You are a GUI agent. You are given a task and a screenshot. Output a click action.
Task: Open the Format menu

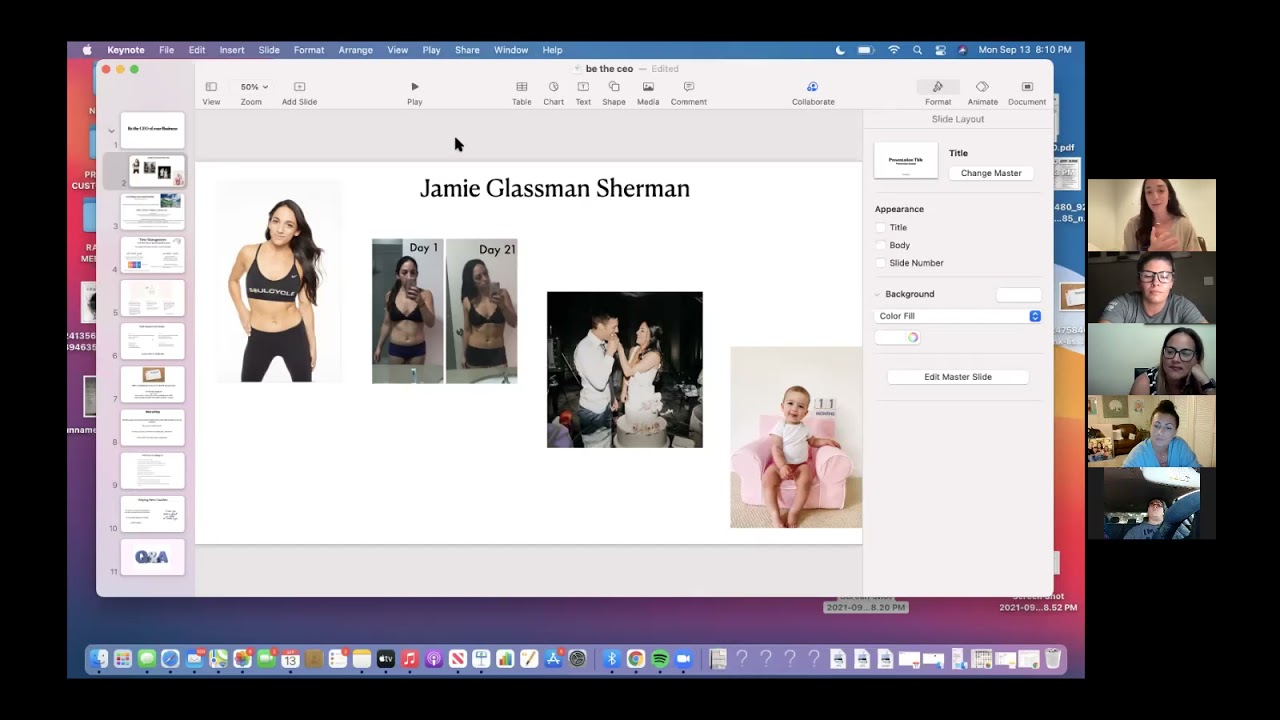(x=309, y=50)
